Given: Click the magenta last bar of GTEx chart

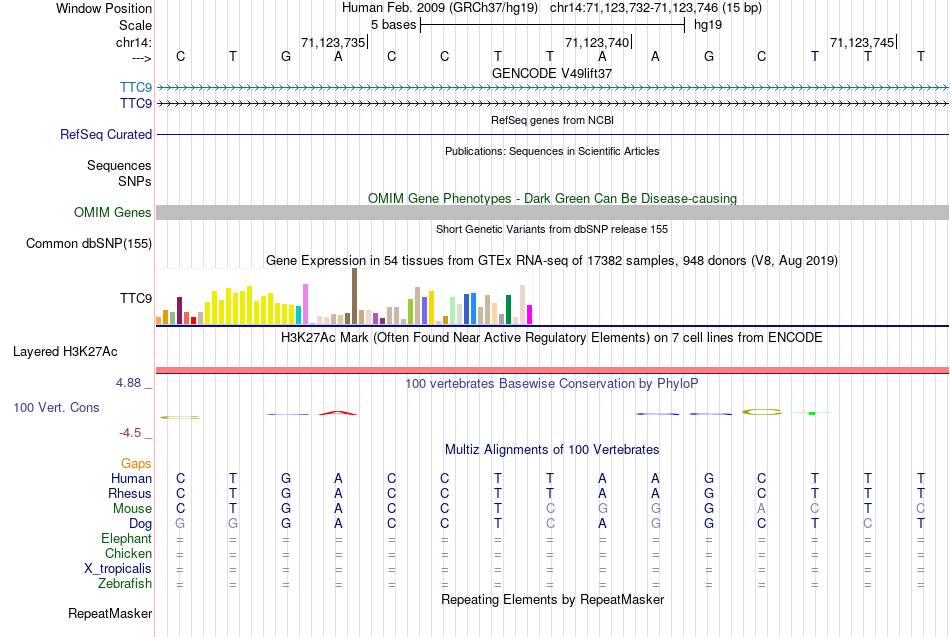Looking at the screenshot, I should point(530,315).
